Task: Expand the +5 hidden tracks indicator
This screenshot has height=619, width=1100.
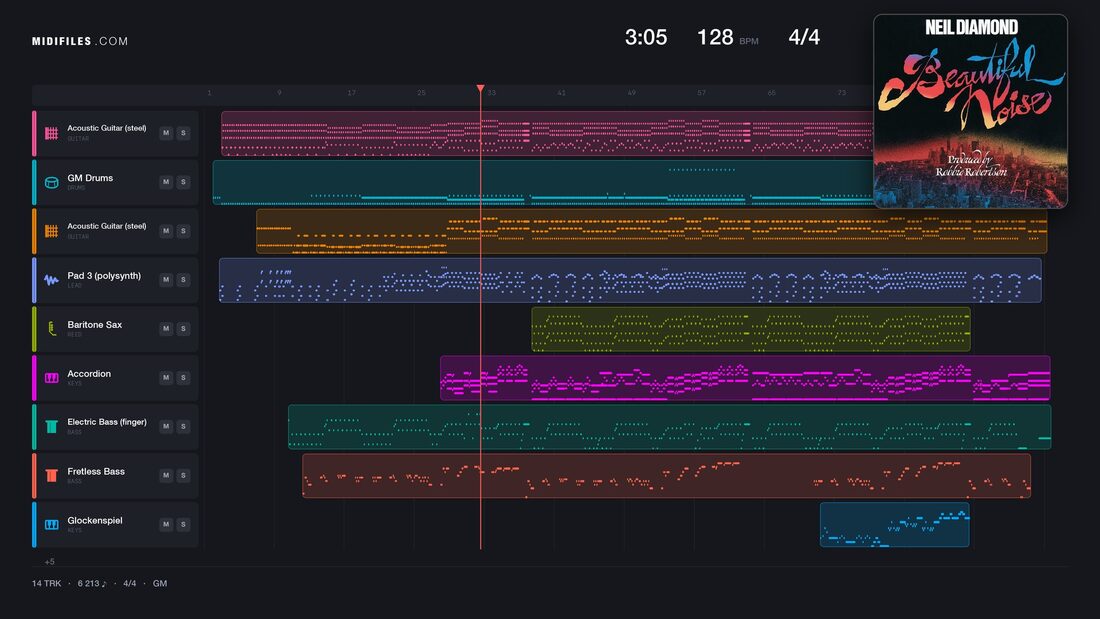Action: 49,561
